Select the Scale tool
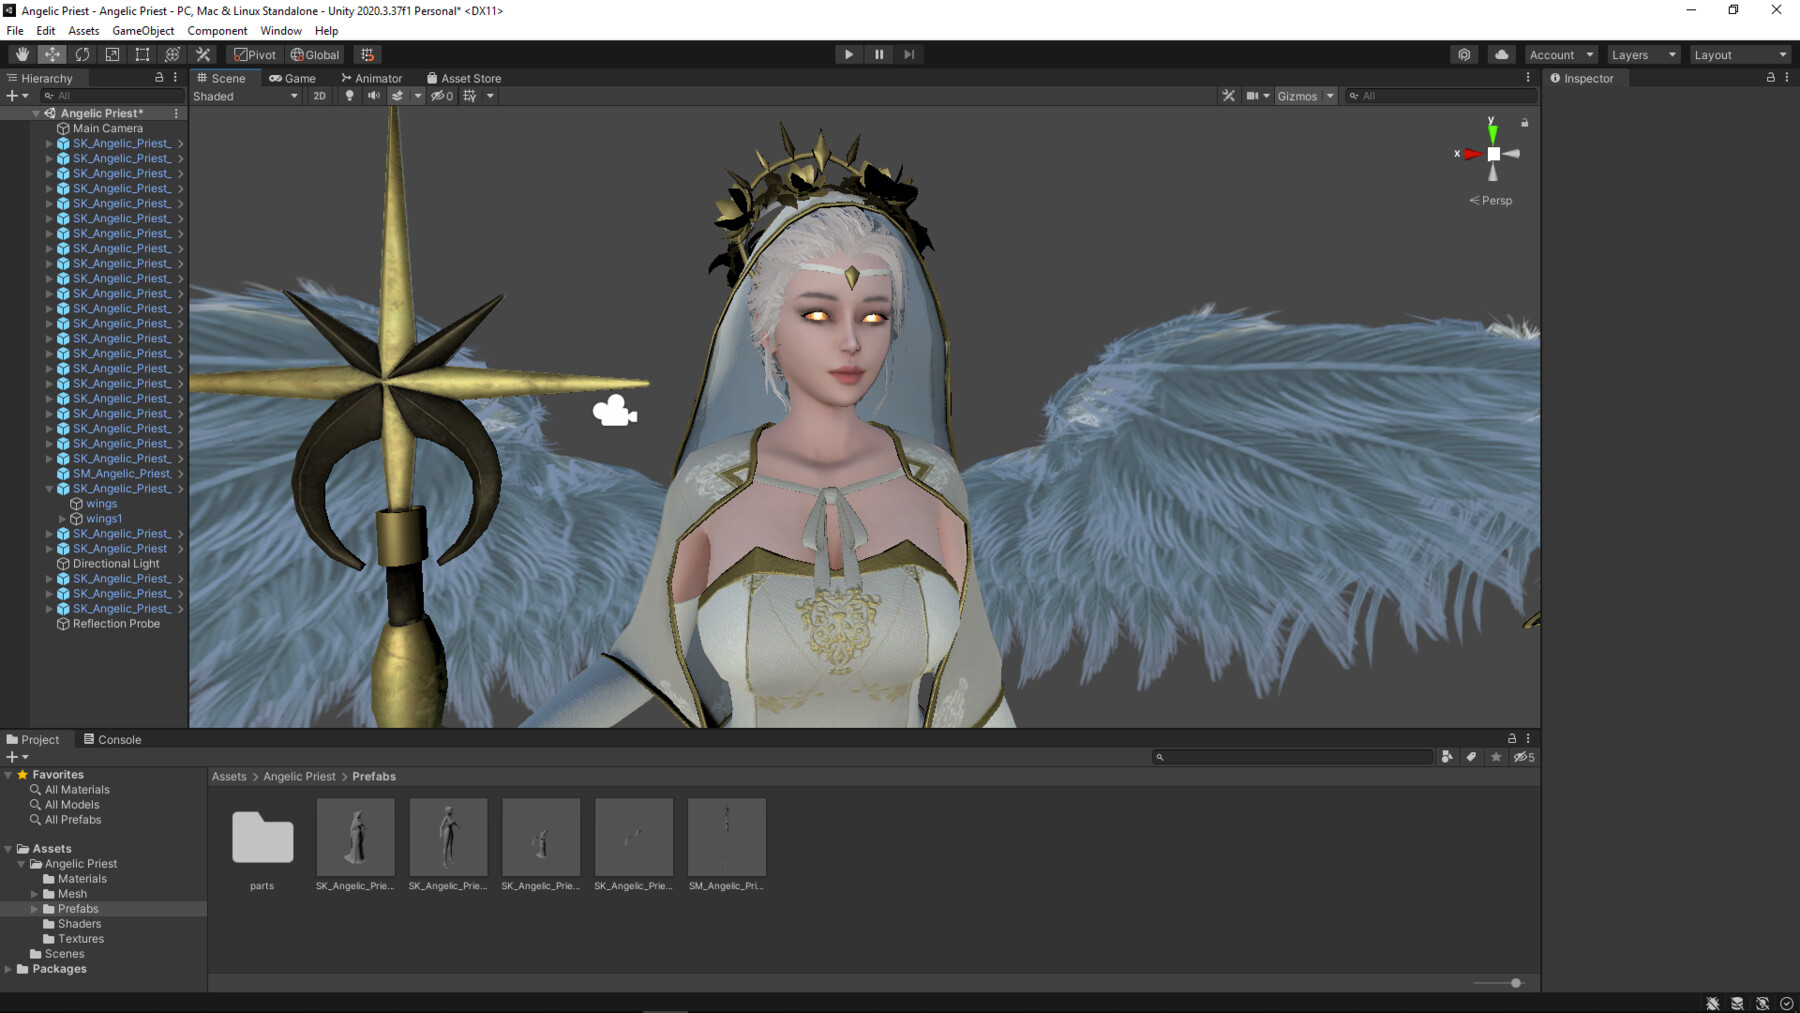 coord(113,54)
